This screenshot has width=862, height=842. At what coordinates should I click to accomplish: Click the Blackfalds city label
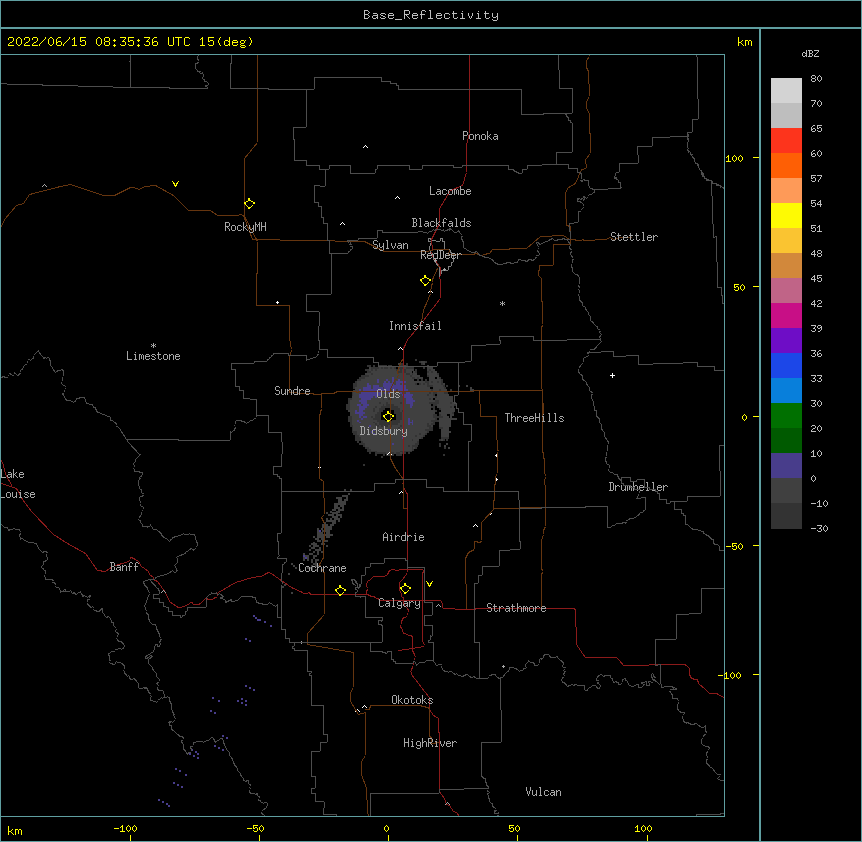click(441, 223)
